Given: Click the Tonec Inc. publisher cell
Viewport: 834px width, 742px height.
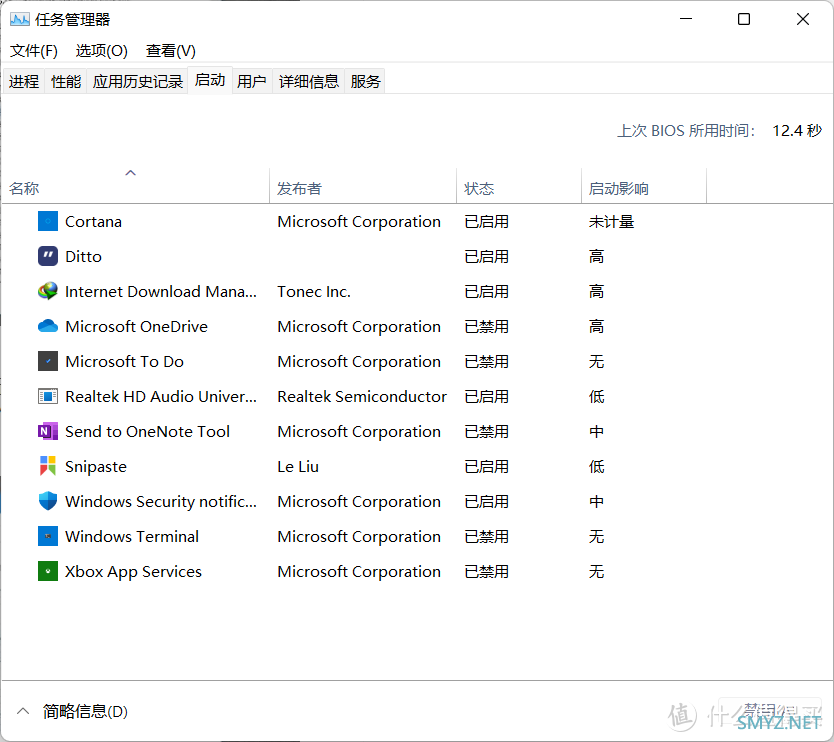Looking at the screenshot, I should (314, 291).
